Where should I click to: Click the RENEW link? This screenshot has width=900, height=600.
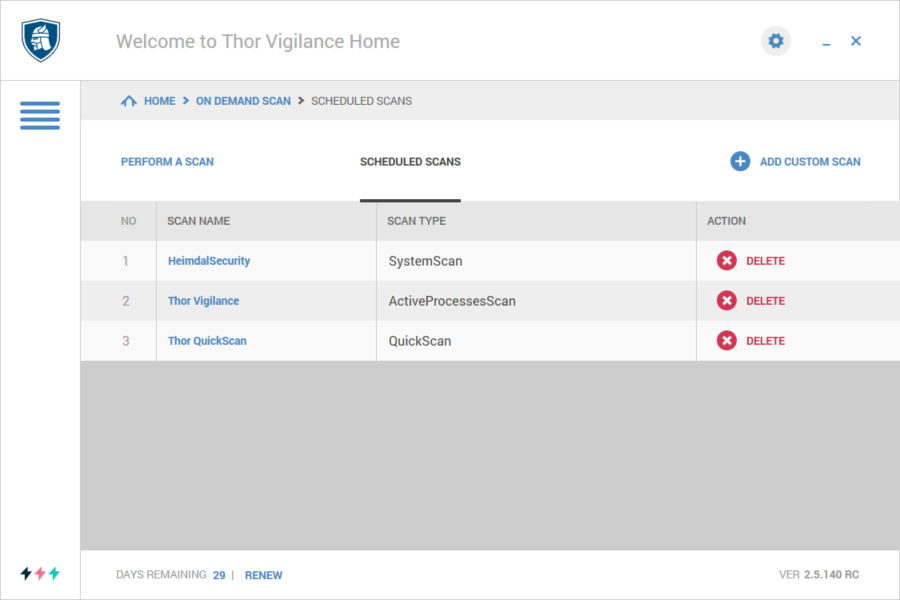263,575
